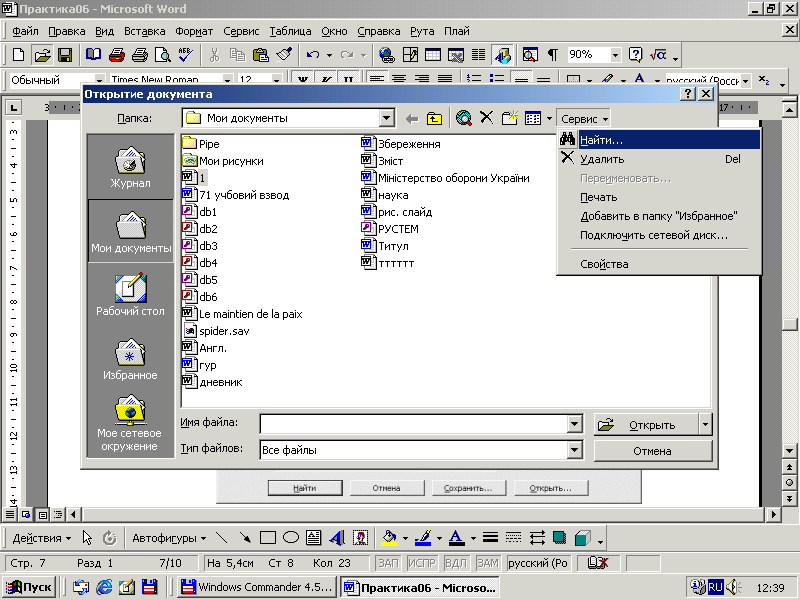This screenshot has height=600, width=800.
Task: Click the Open folder toolbar icon
Action: 42,55
